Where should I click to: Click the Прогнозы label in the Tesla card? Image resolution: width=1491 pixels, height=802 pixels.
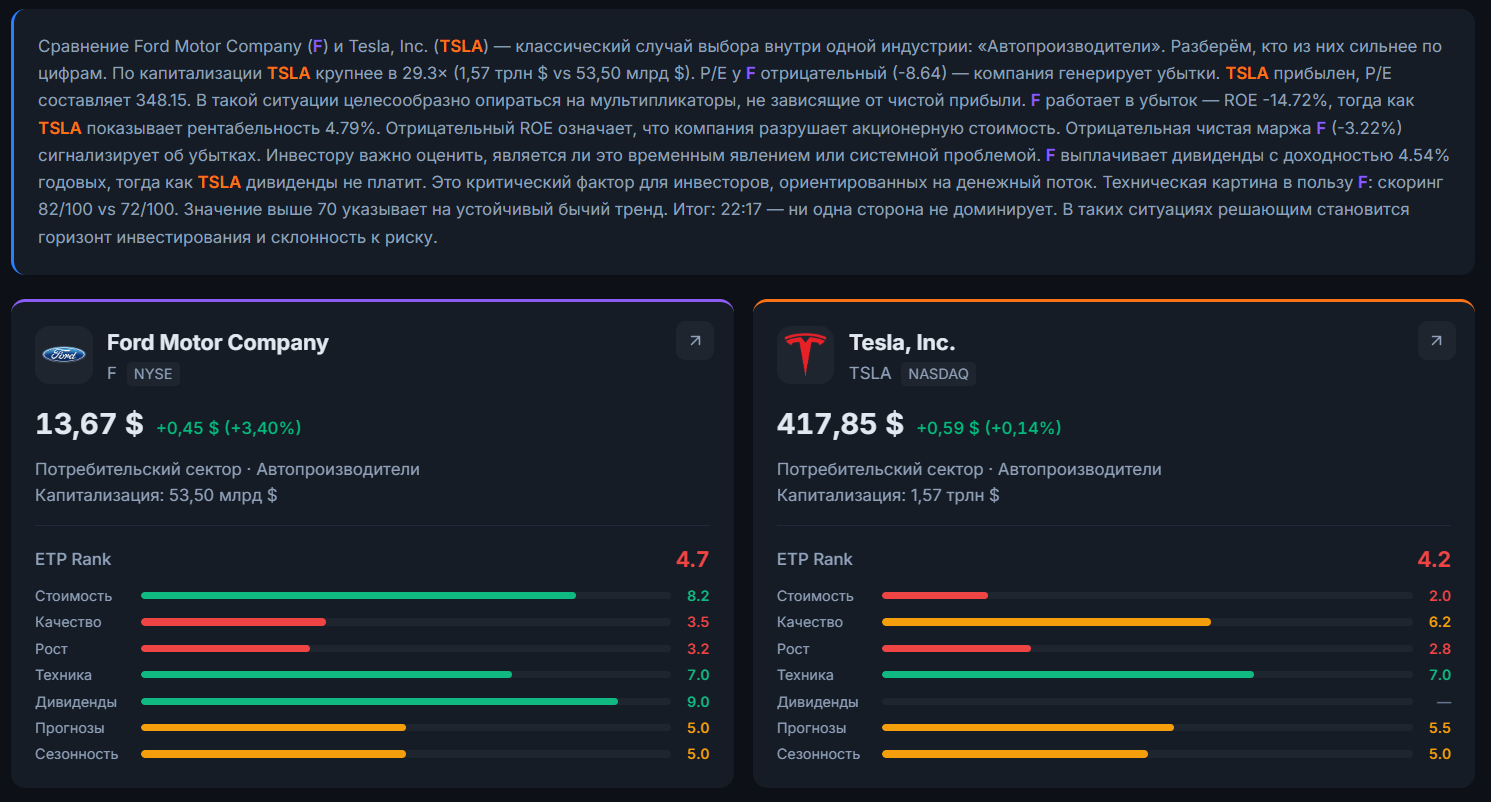(811, 728)
